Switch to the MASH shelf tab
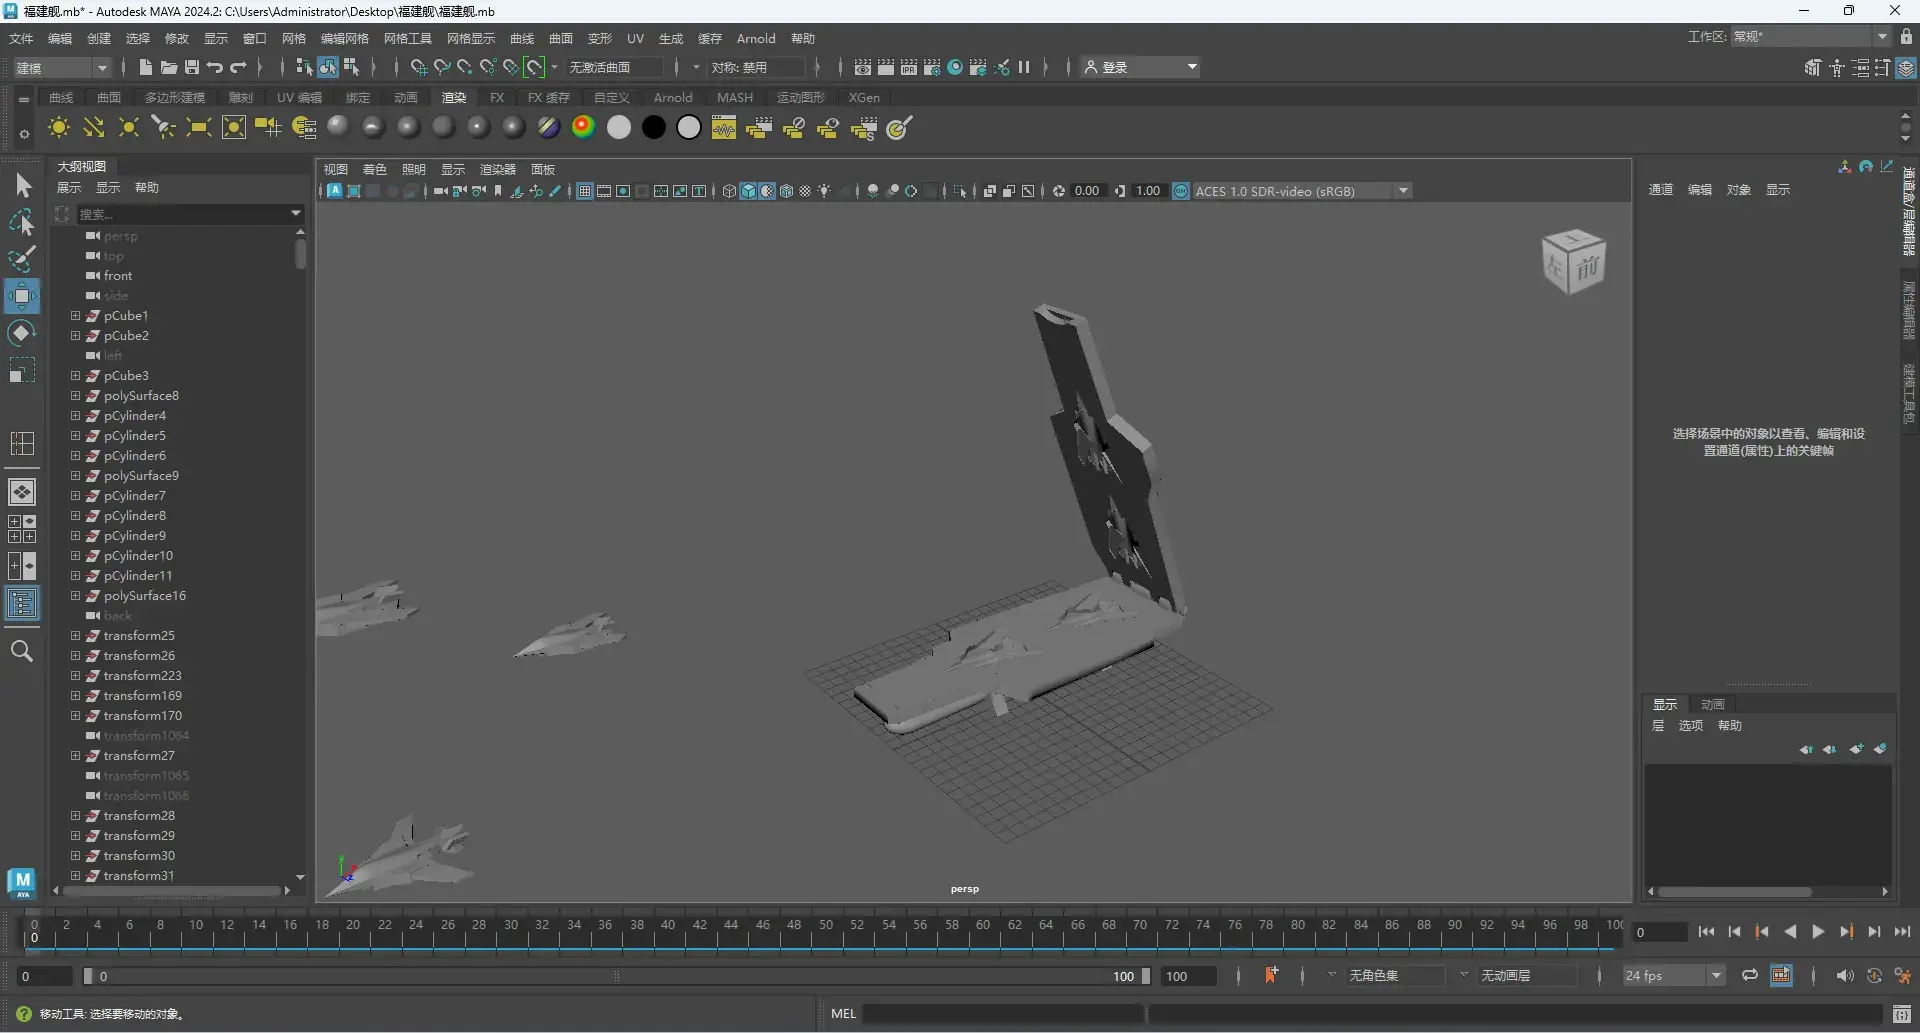Screen dimensions: 1920x1033 [735, 97]
